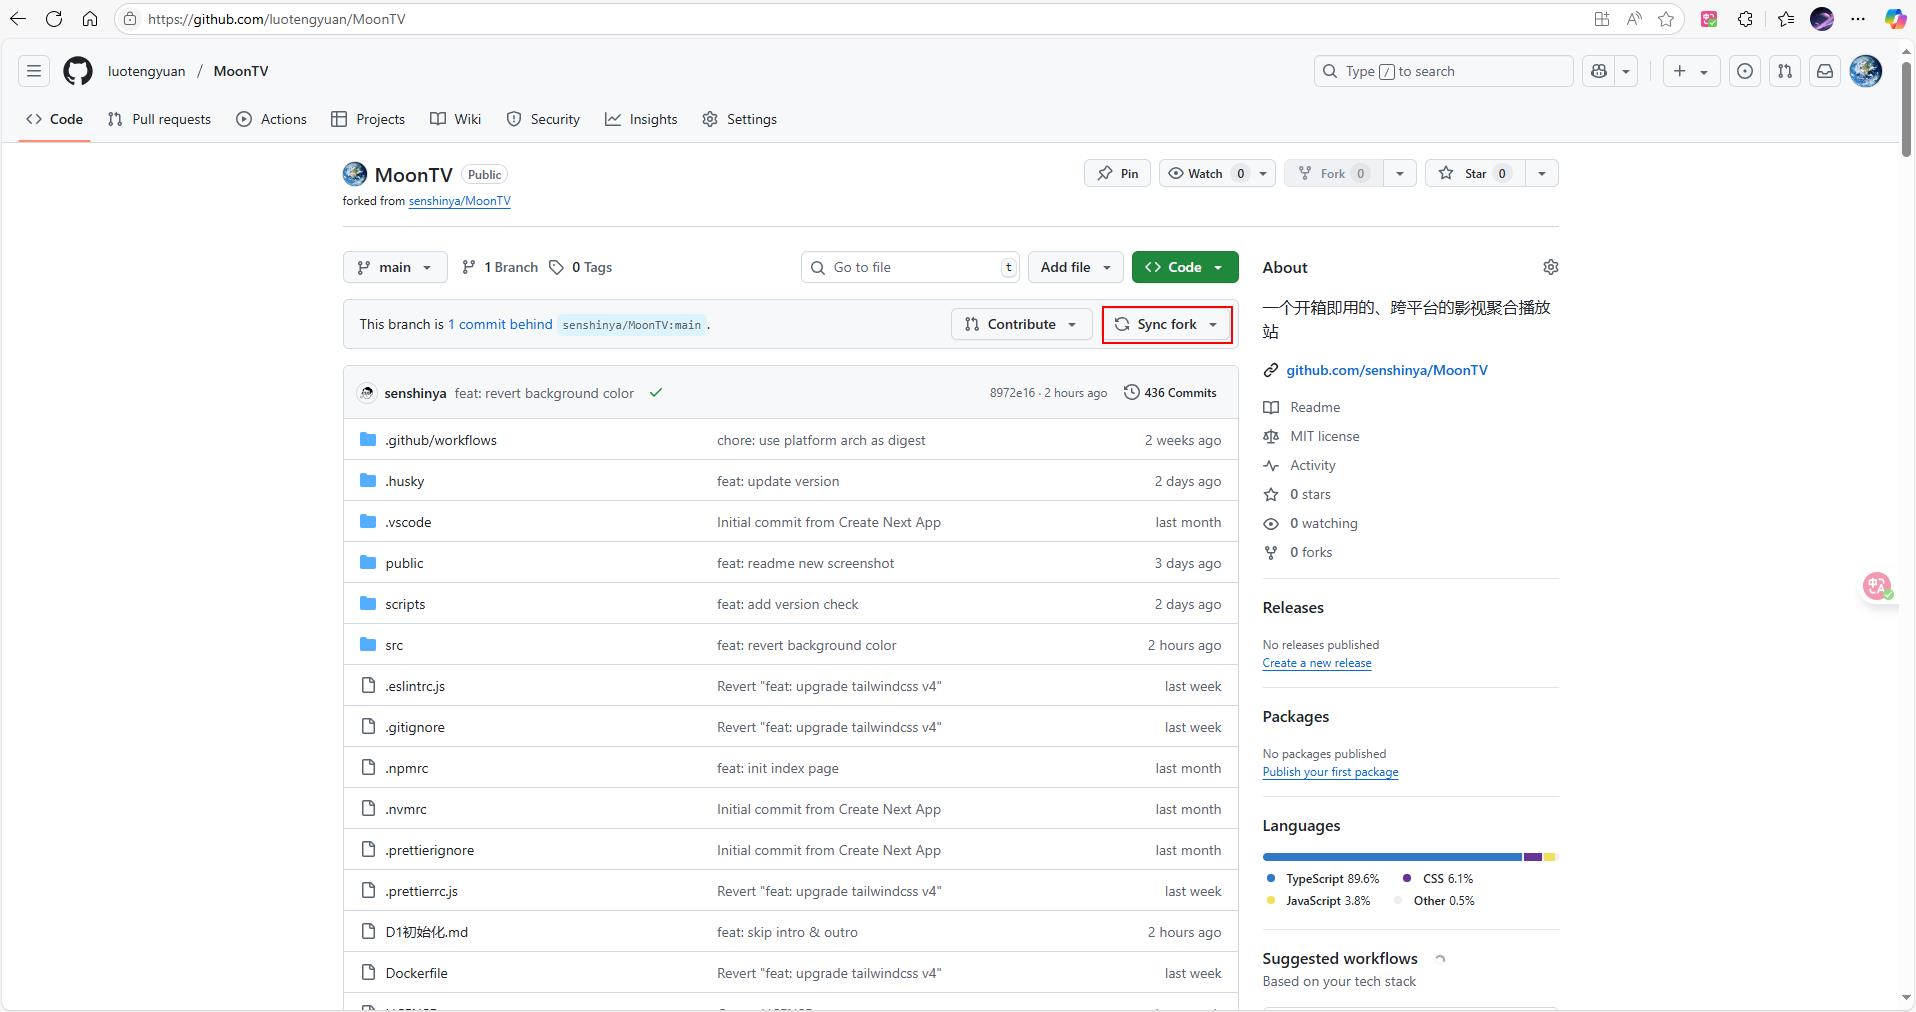Pin the MoonTV repository
1916x1012 pixels.
(1117, 173)
